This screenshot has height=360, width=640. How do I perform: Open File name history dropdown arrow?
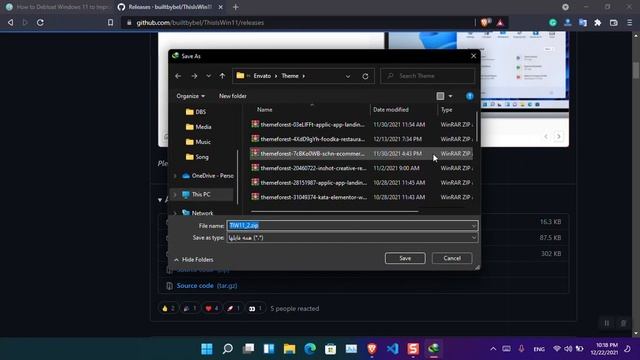[x=473, y=226]
